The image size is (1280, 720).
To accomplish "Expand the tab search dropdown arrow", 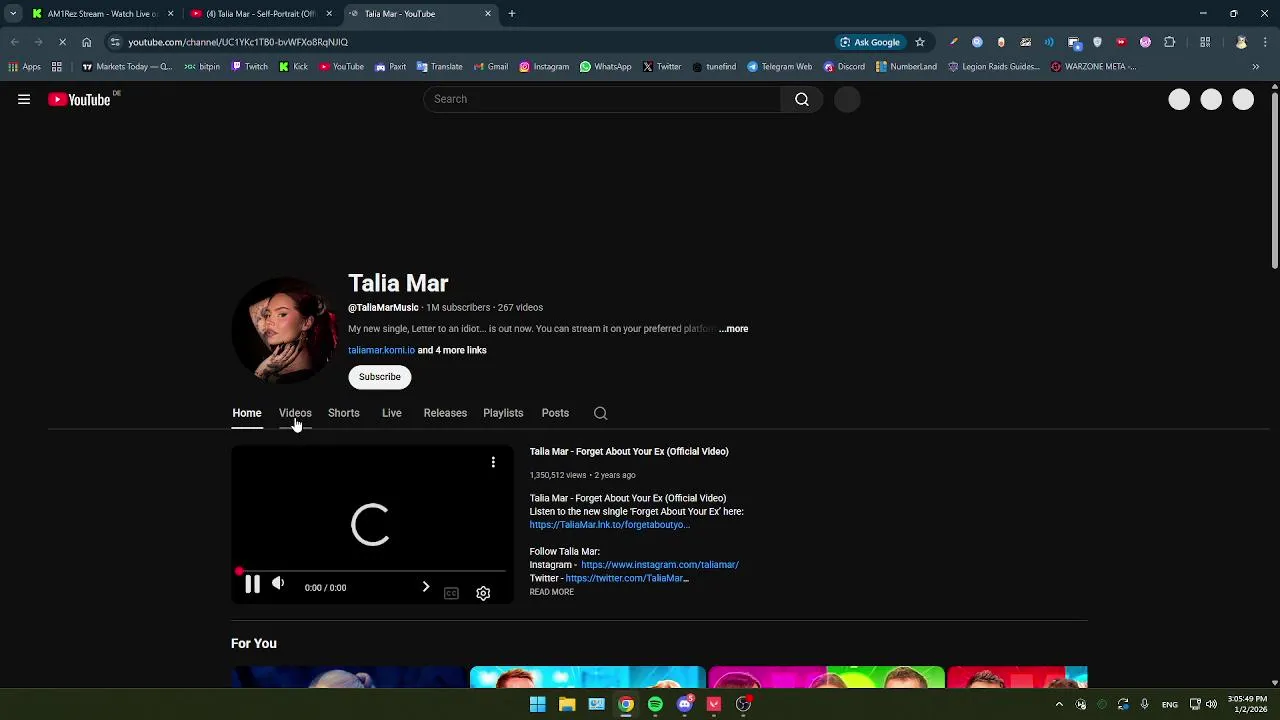I will (13, 13).
